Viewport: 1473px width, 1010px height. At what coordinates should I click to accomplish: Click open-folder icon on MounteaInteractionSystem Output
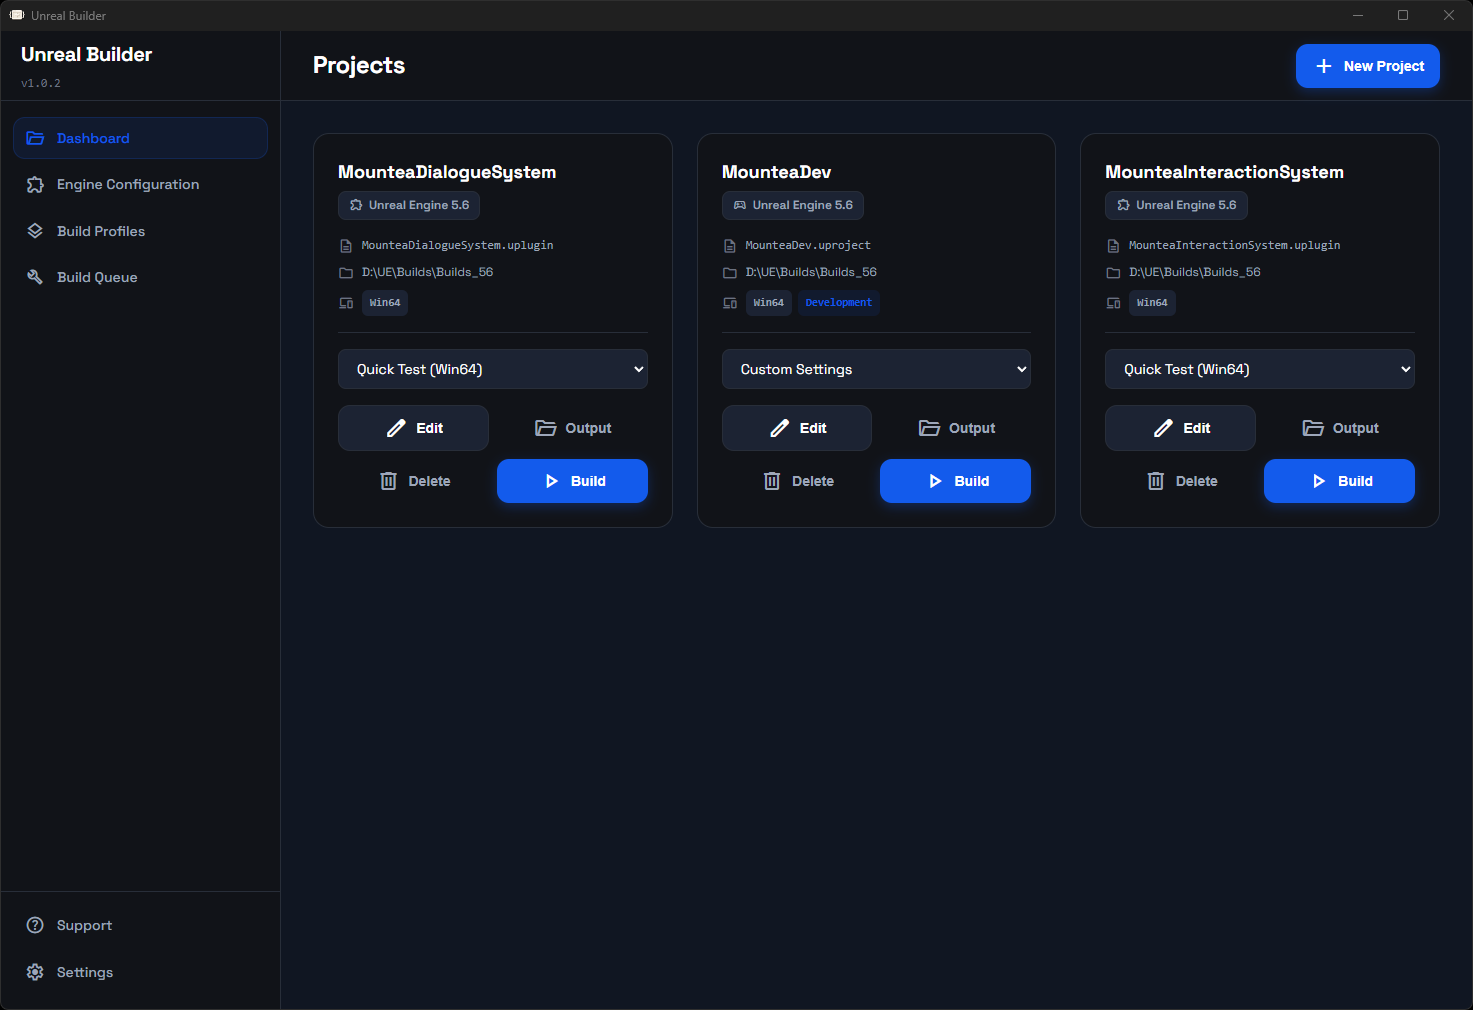click(1313, 428)
